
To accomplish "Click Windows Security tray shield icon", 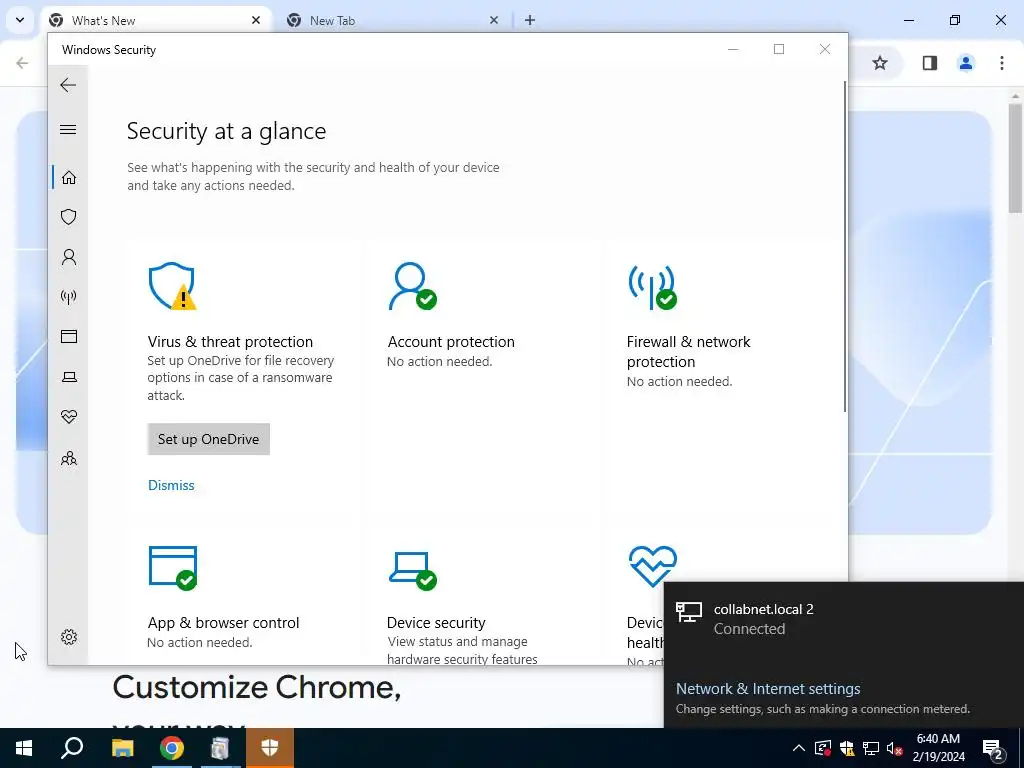I will point(847,748).
